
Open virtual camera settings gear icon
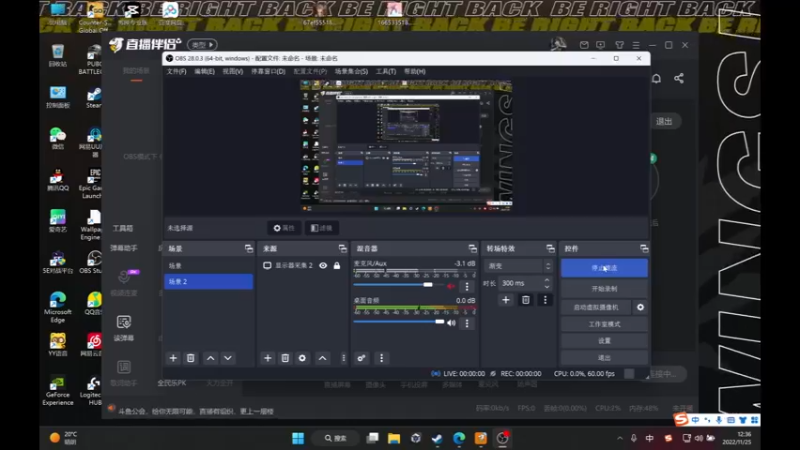tap(640, 307)
